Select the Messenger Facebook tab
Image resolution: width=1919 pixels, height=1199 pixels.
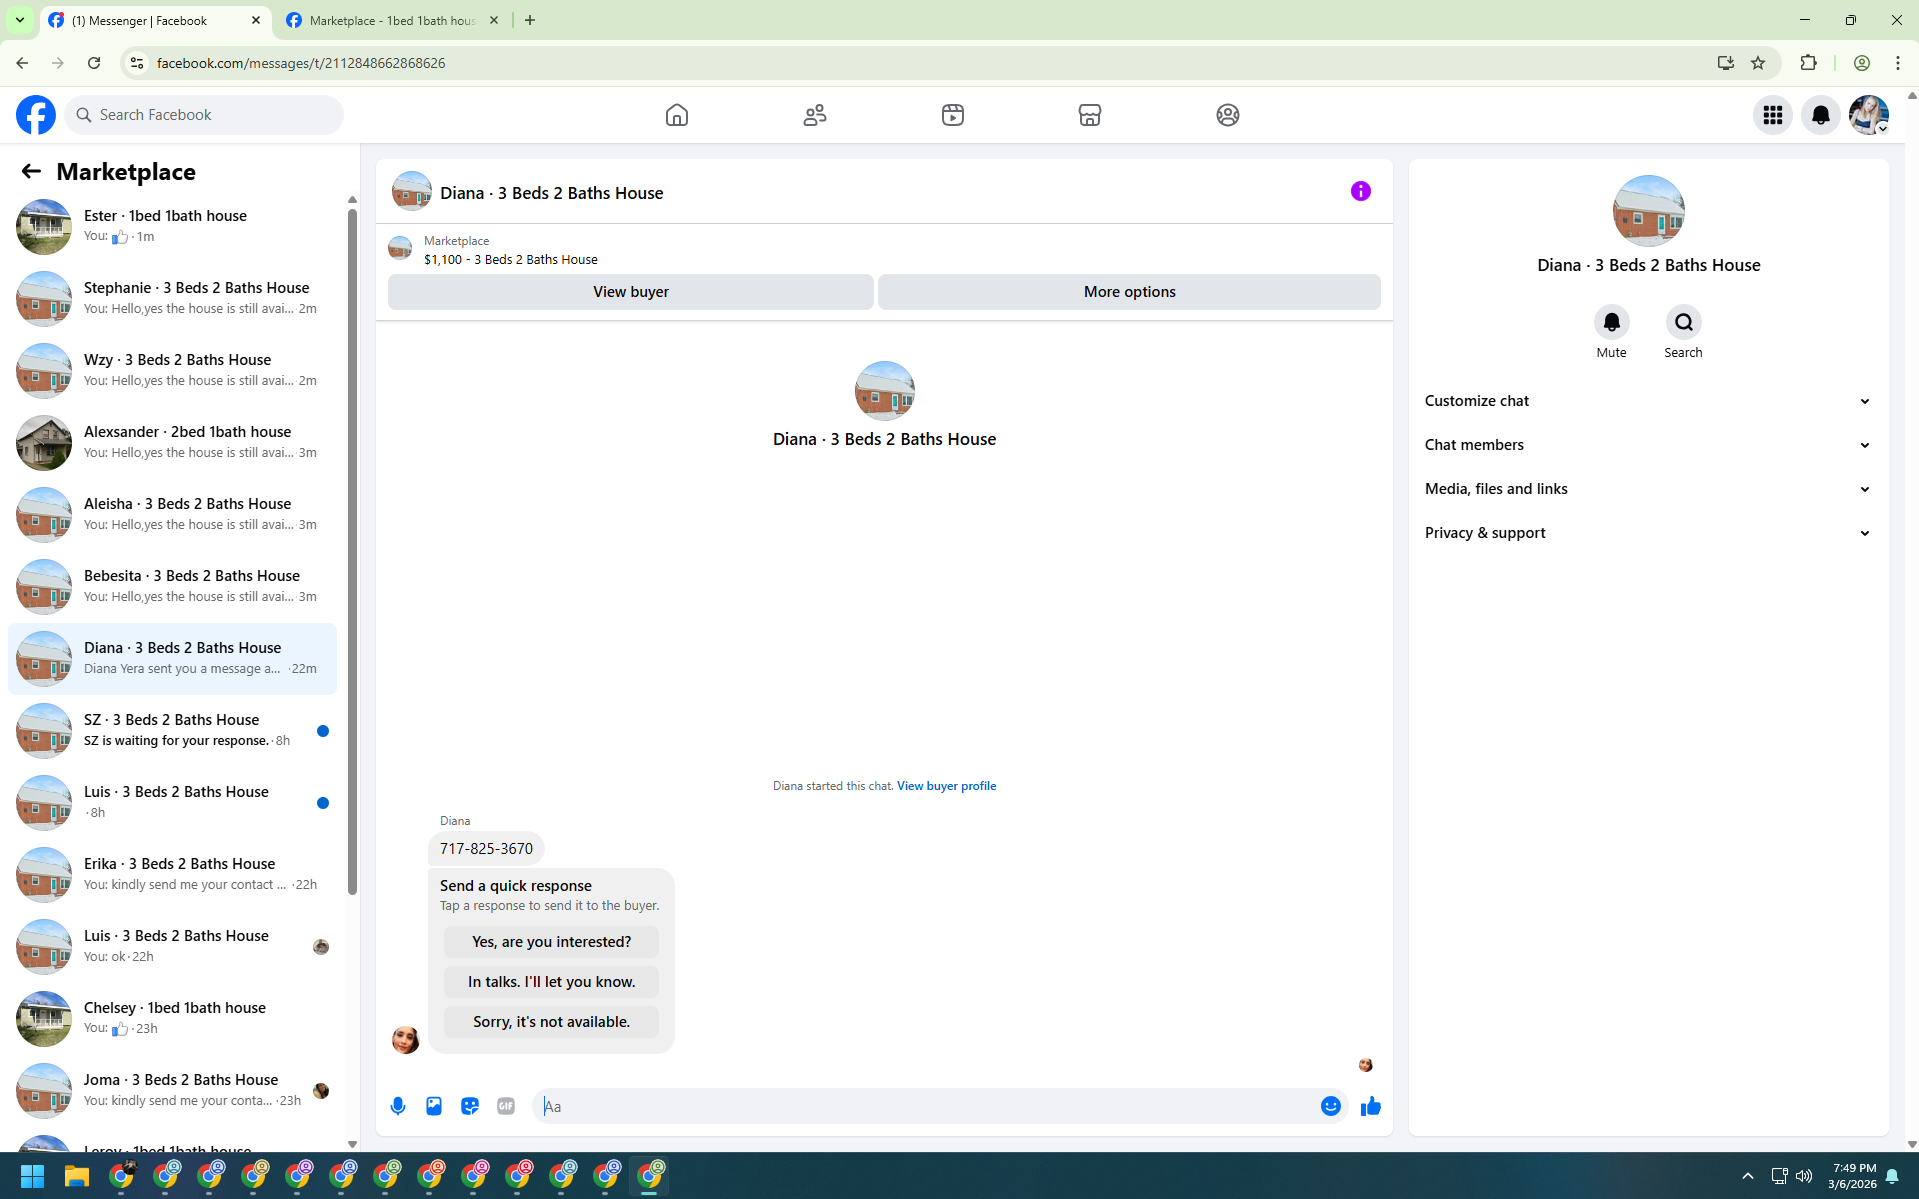[155, 20]
